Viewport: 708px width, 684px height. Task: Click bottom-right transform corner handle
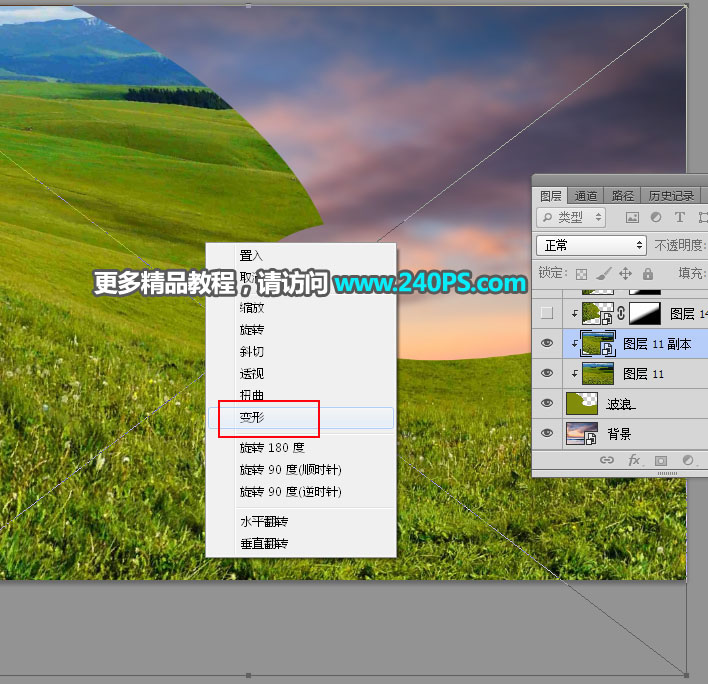click(x=686, y=675)
